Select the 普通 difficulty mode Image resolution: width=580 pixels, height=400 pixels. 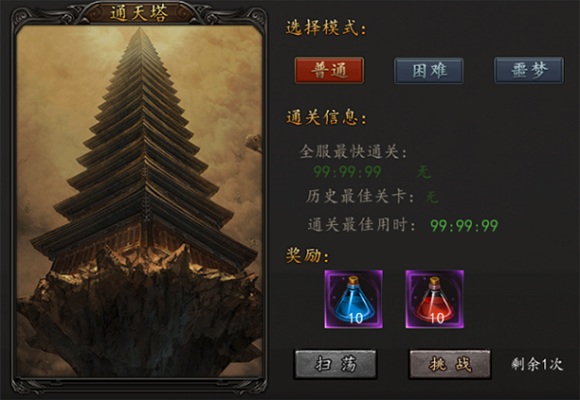point(329,70)
